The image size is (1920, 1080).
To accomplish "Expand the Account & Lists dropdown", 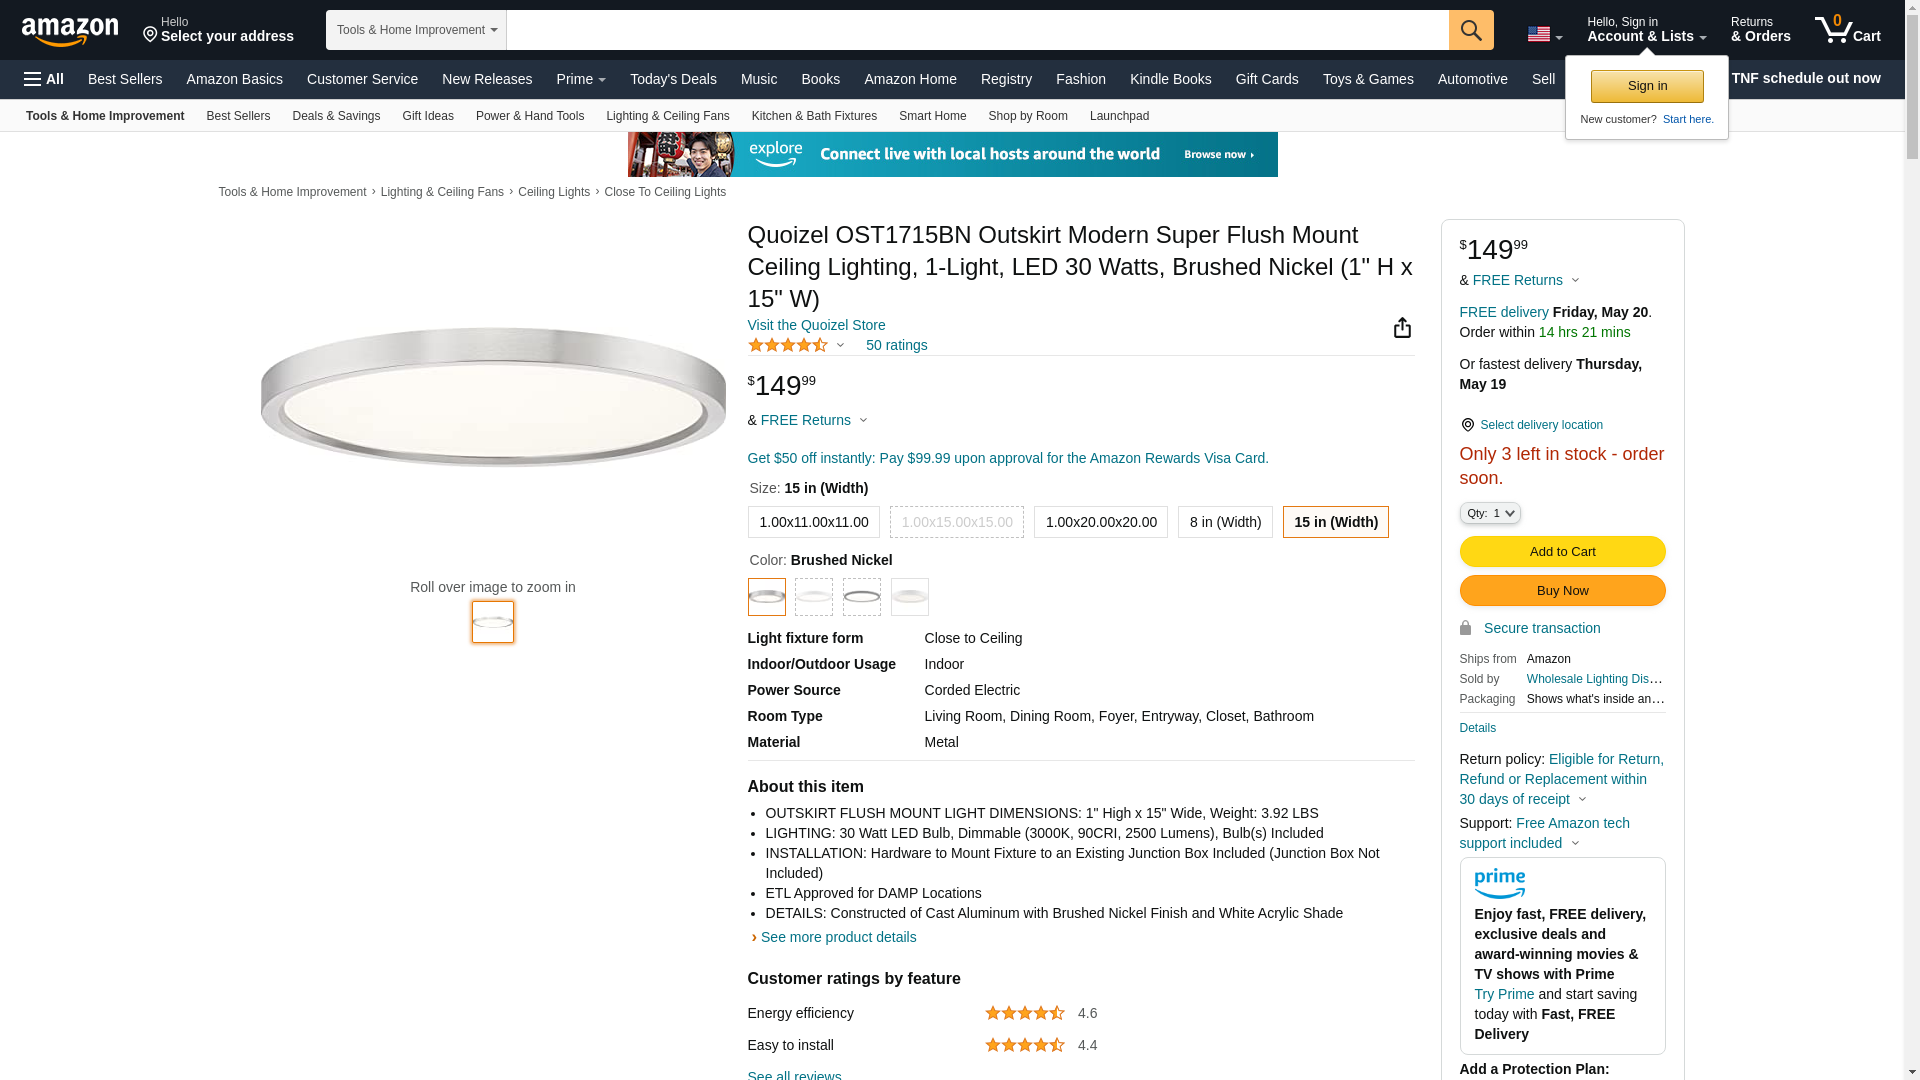I will click(x=1646, y=30).
